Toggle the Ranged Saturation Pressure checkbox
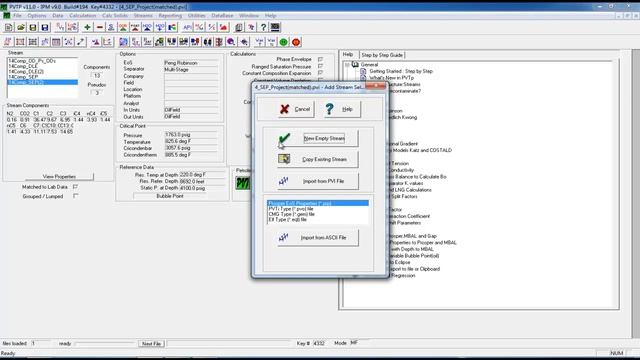640x360 pixels. coord(320,66)
